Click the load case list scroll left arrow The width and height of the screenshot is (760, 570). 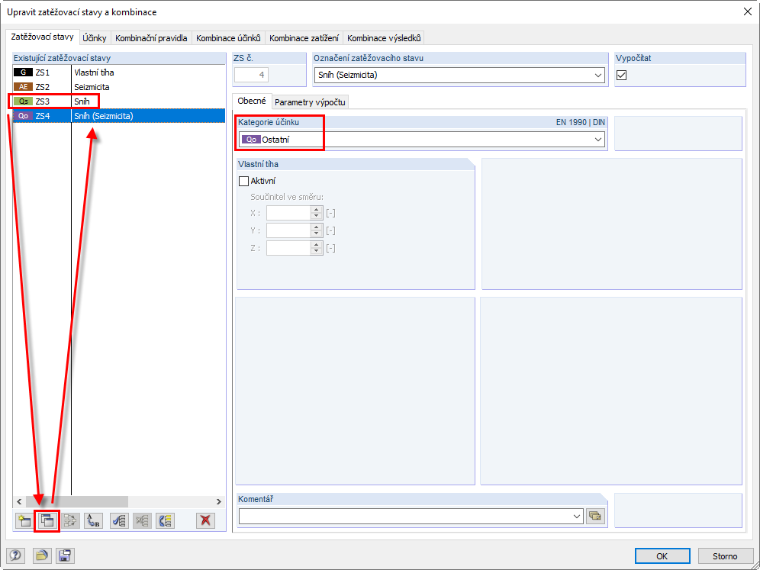point(19,501)
